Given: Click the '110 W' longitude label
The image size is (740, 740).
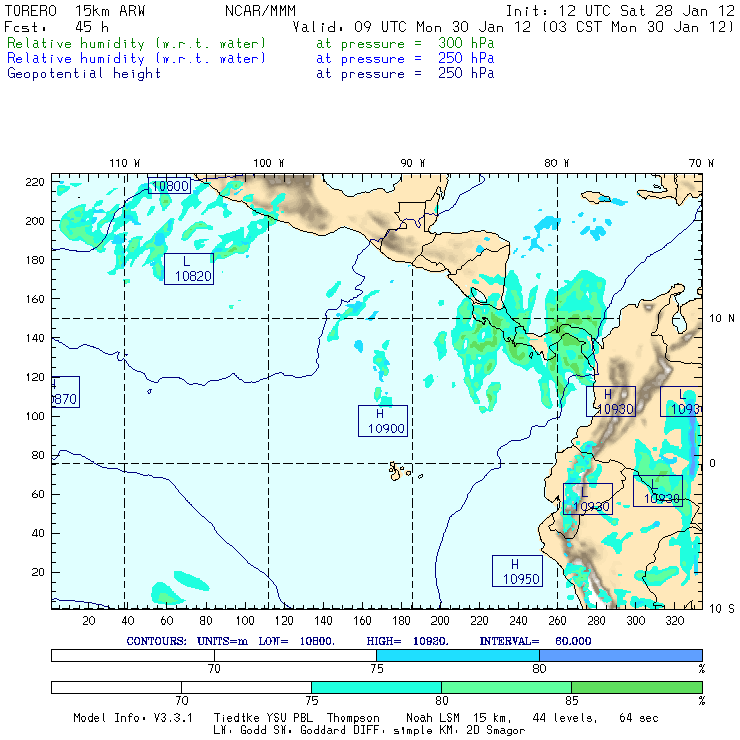Looking at the screenshot, I should click(x=125, y=163).
